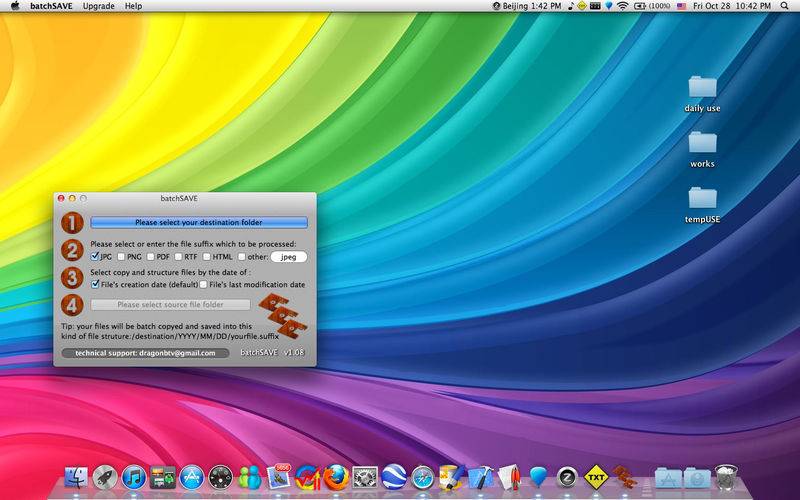Click the technical support email button
800x500 pixels.
click(x=145, y=353)
